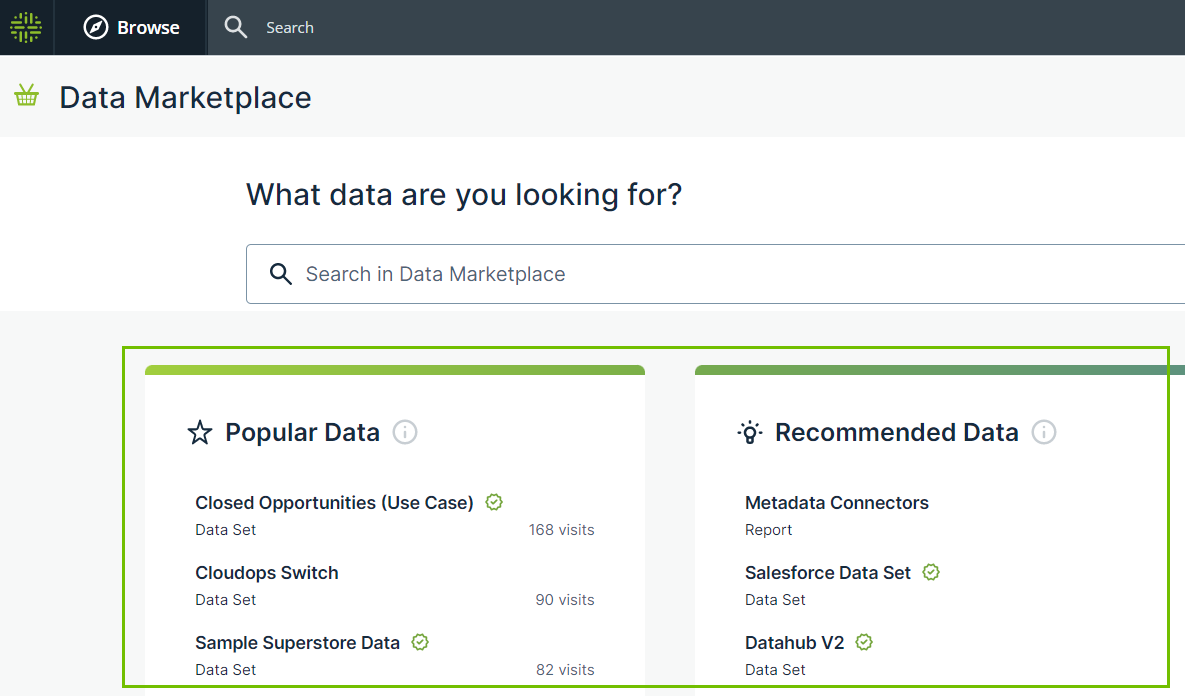Open Sample Superstore Data data set

pyautogui.click(x=297, y=643)
